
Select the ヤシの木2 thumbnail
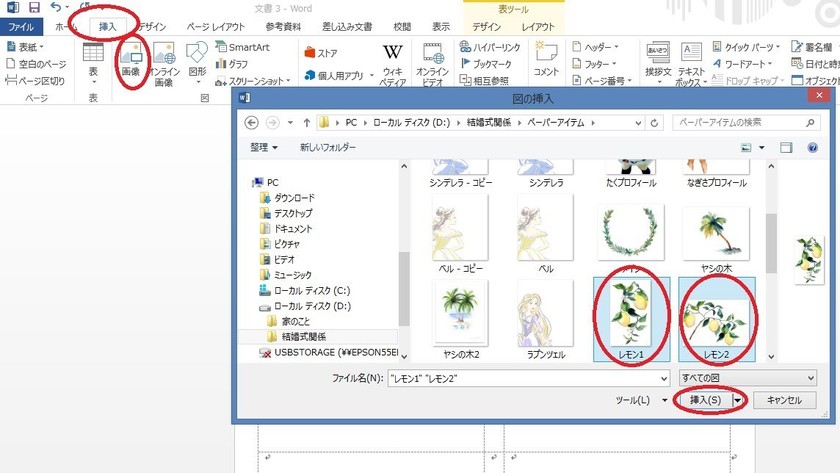pyautogui.click(x=461, y=319)
